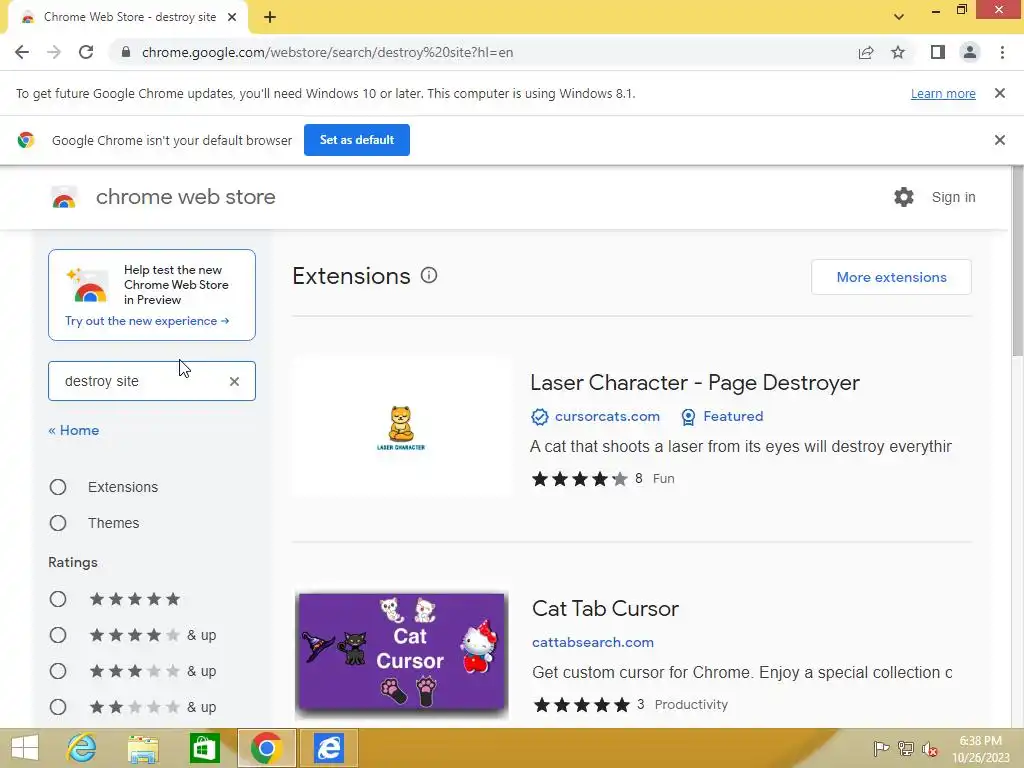Image resolution: width=1024 pixels, height=768 pixels.
Task: Open Chrome's three-dot menu
Action: (x=1002, y=52)
